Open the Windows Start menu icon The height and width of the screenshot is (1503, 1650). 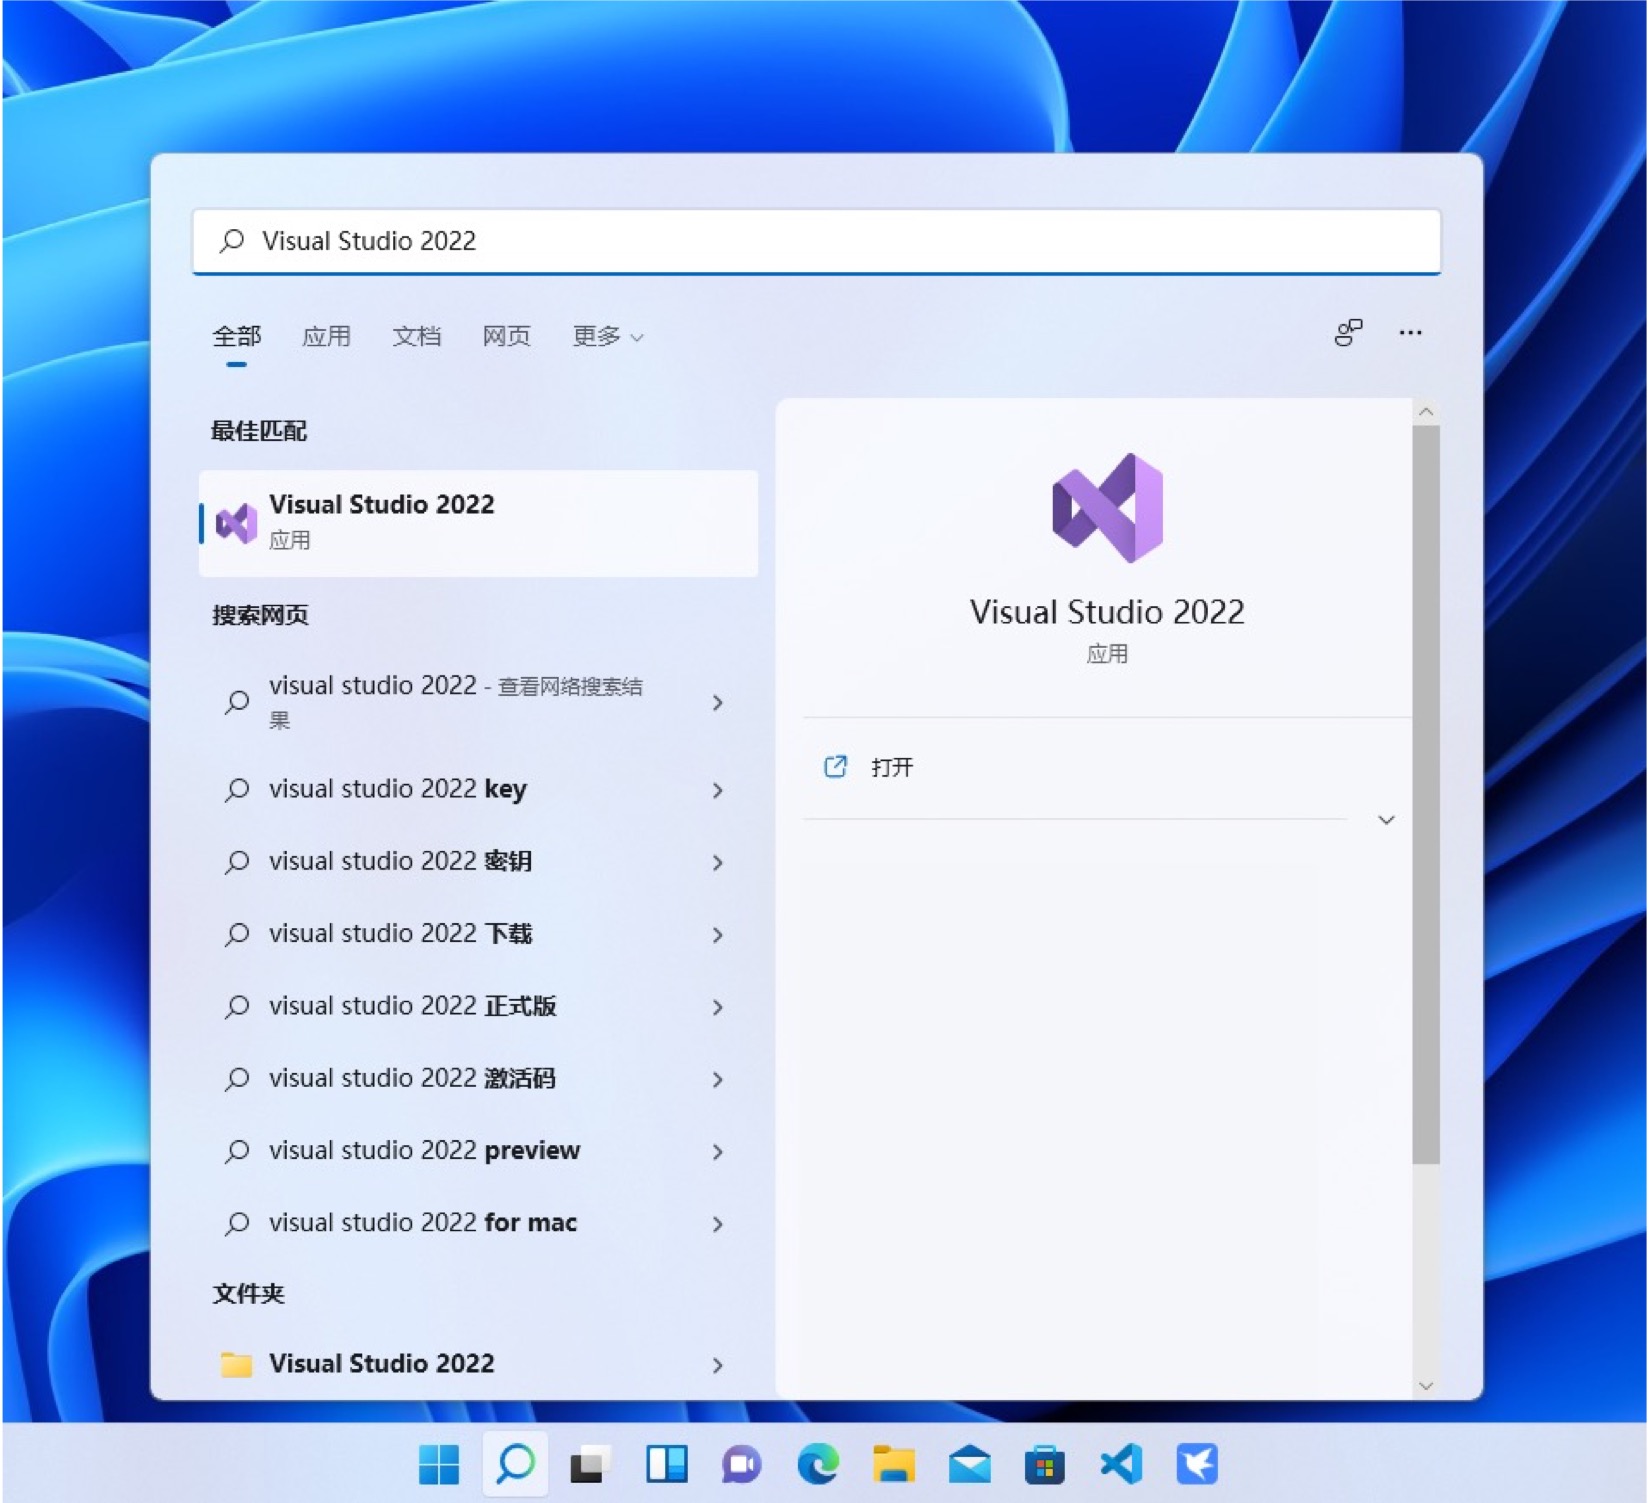coord(438,1464)
